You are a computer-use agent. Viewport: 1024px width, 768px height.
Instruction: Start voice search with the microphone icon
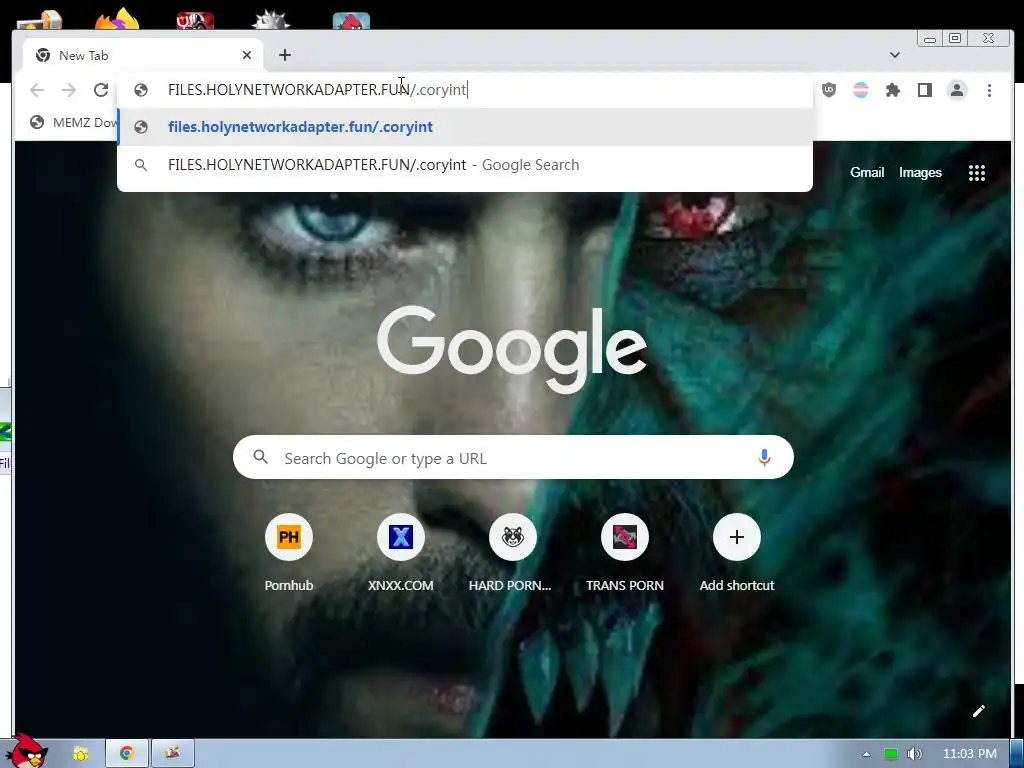pyautogui.click(x=764, y=458)
